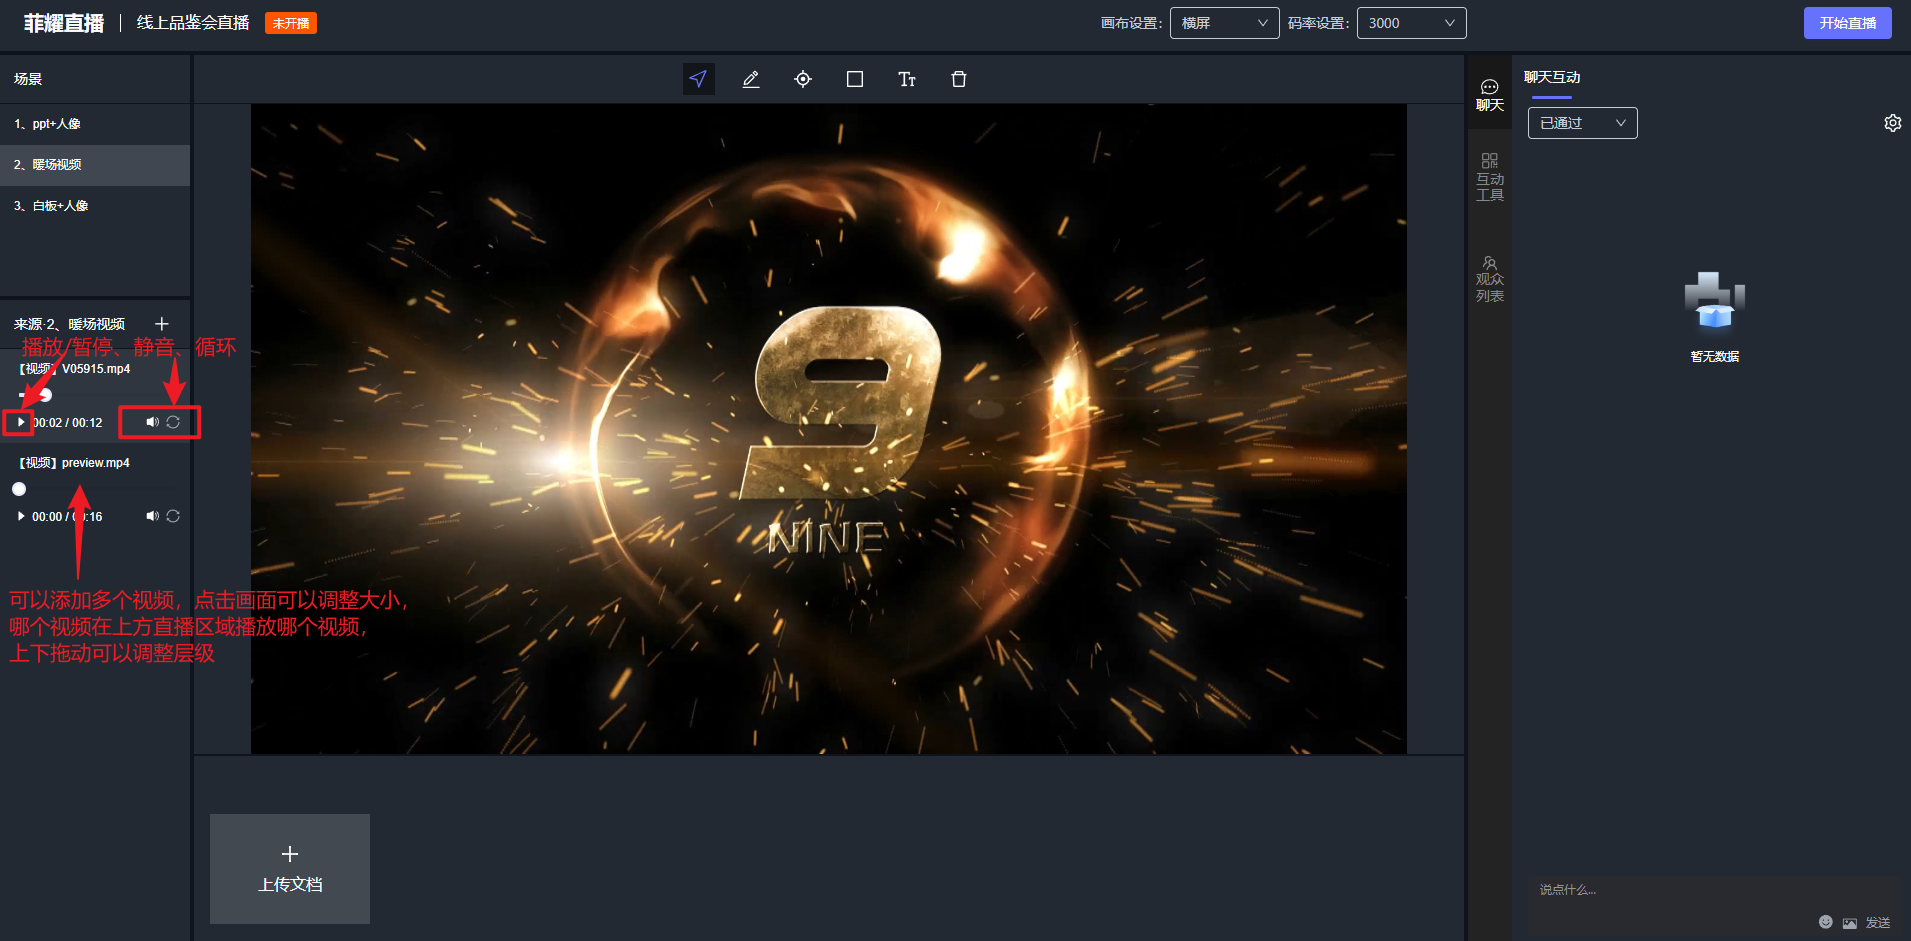This screenshot has width=1911, height=941.
Task: Open the 已通过 chat filter dropdown
Action: coord(1582,123)
